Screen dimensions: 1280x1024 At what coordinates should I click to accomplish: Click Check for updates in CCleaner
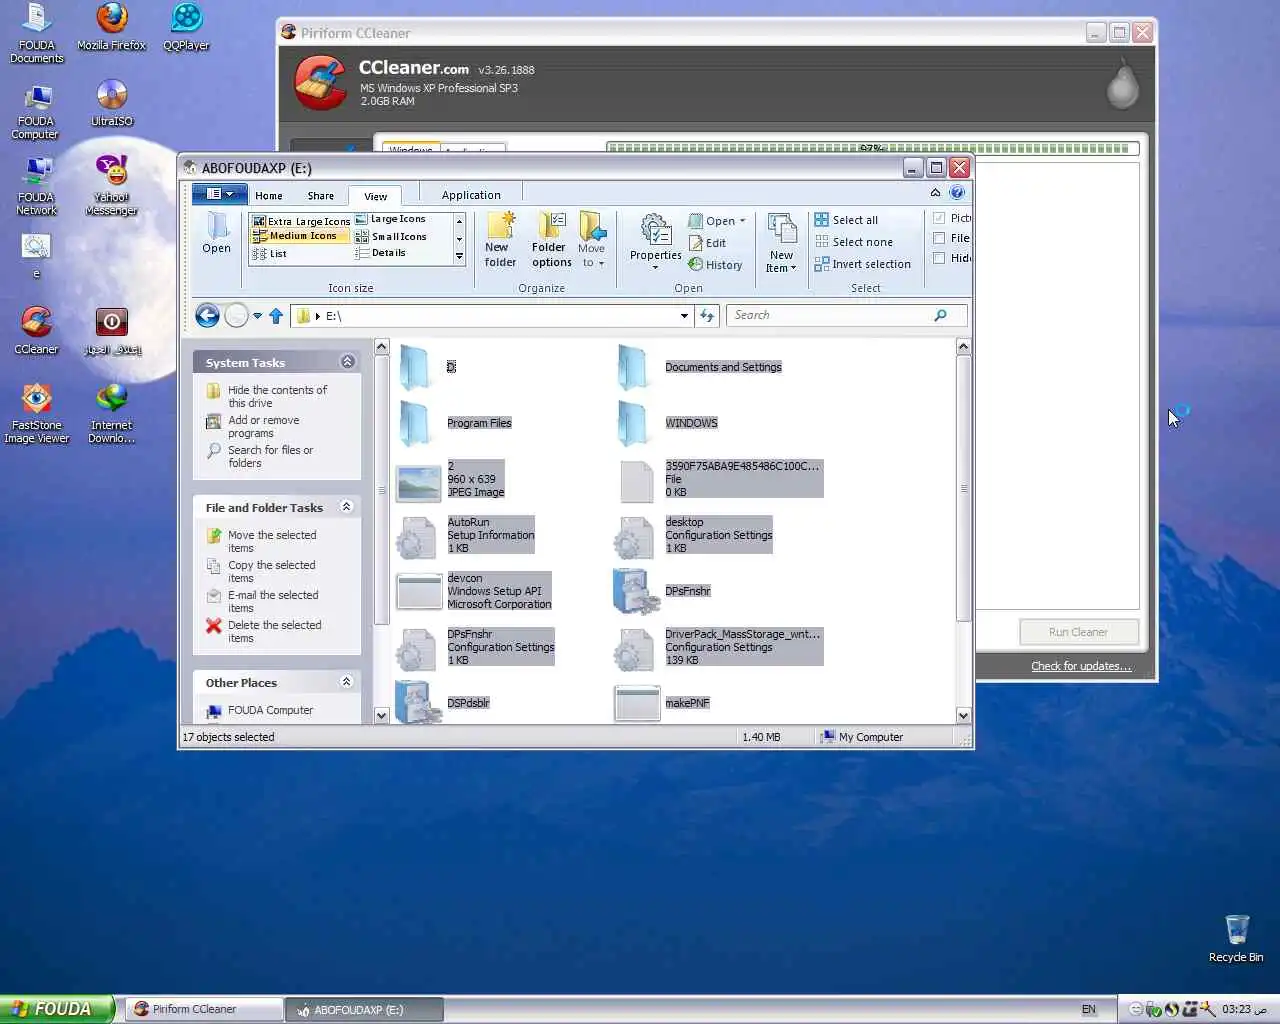[x=1081, y=666]
